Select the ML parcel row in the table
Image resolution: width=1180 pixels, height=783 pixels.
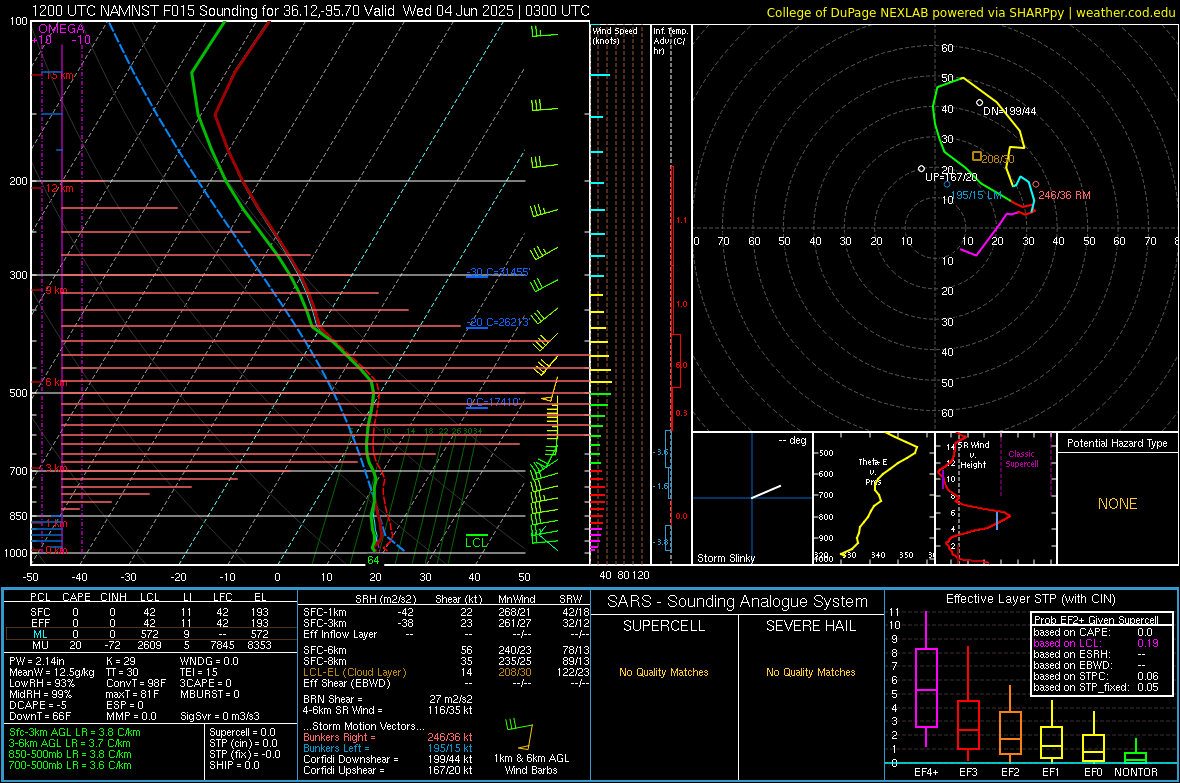[150, 634]
